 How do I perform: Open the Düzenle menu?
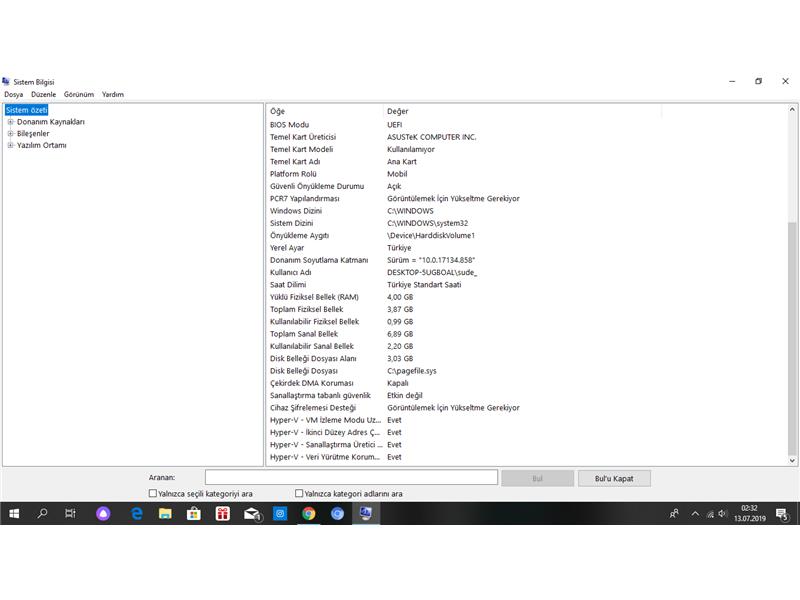(x=43, y=94)
